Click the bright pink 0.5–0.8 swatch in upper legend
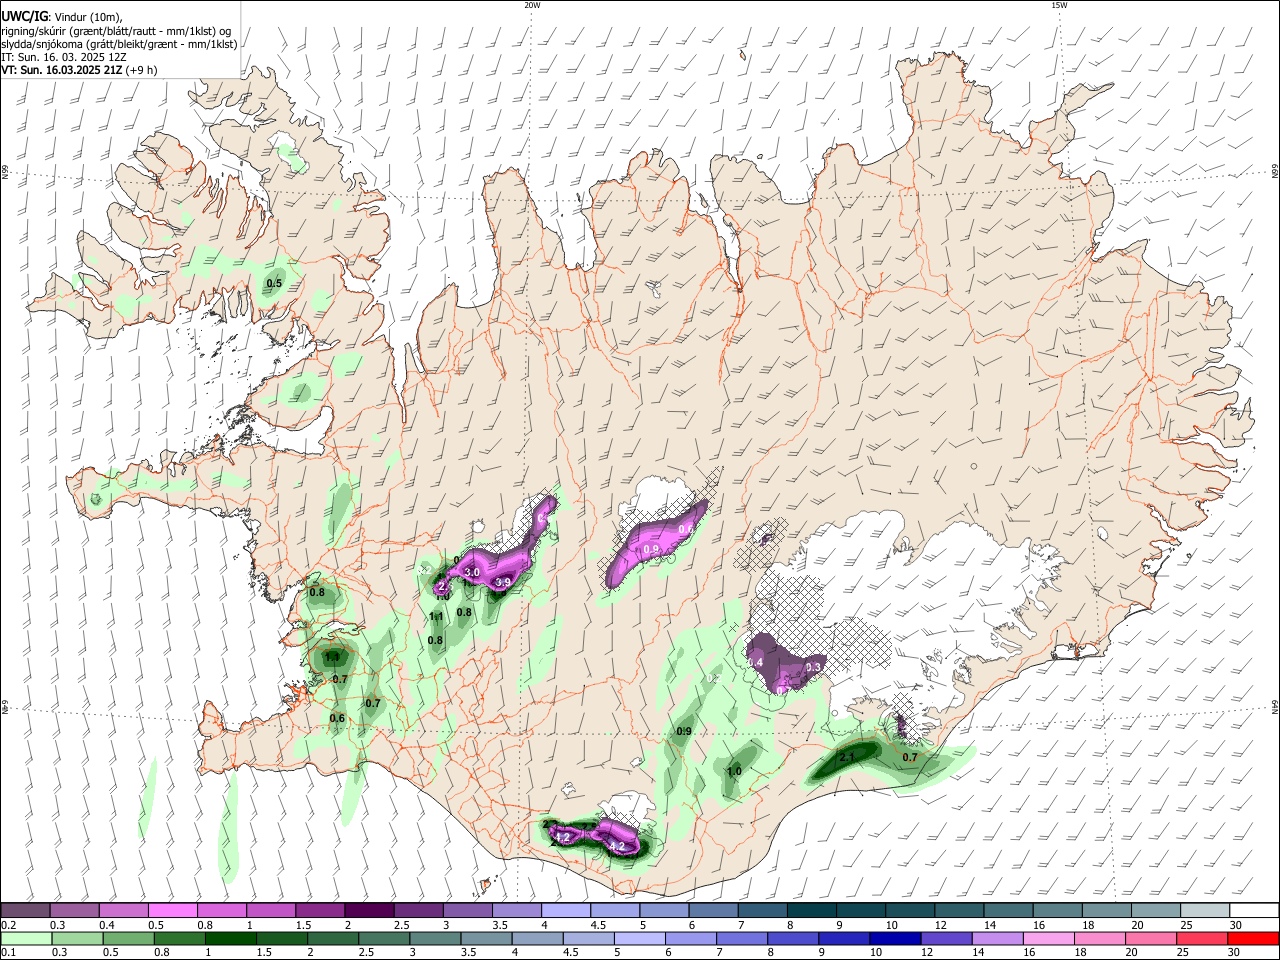Screen dimensions: 1280x960 point(173,910)
